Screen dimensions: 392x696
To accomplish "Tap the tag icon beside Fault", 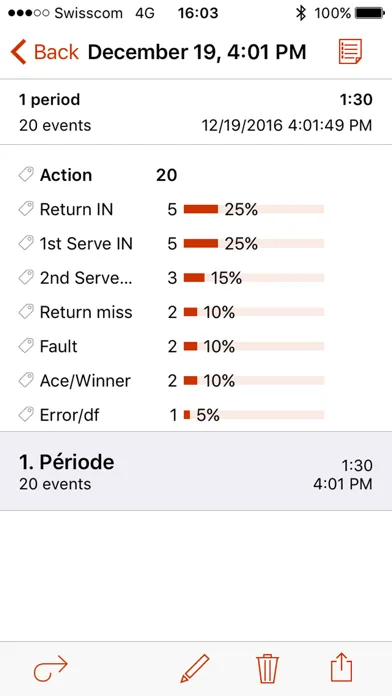I will click(x=26, y=346).
